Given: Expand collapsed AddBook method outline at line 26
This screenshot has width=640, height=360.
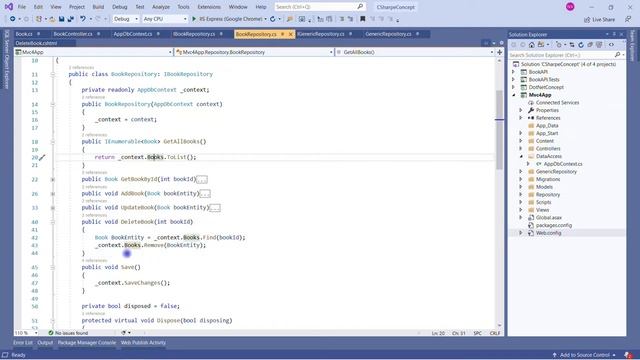Looking at the screenshot, I should pos(53,194).
